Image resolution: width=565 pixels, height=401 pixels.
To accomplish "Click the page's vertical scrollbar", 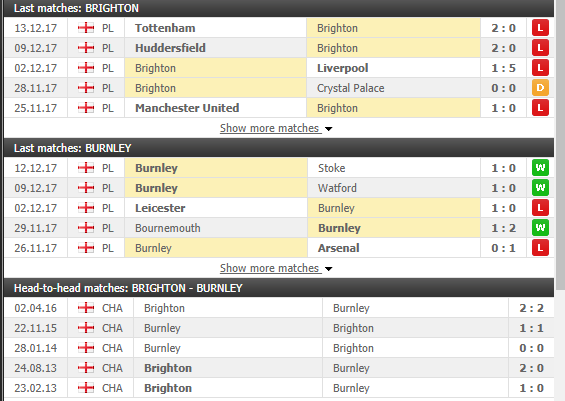I will tap(560, 144).
